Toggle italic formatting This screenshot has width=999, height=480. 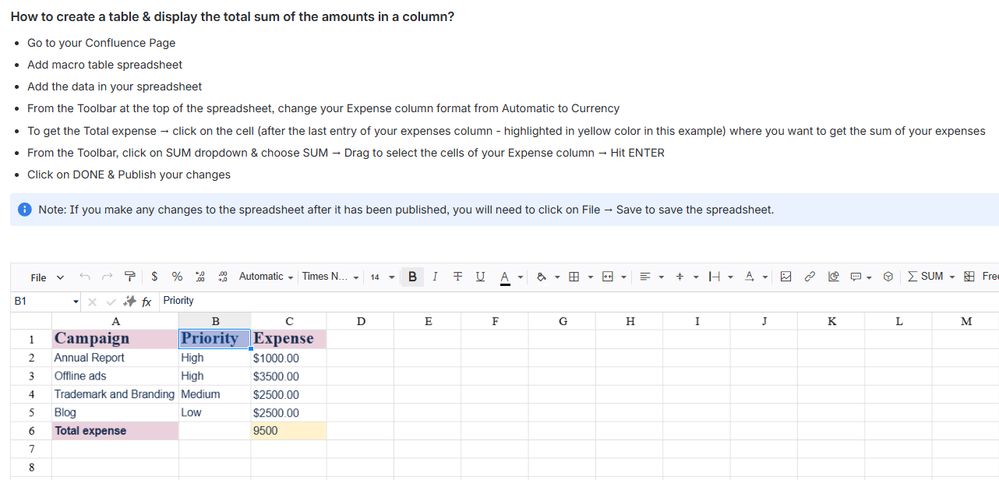[x=435, y=277]
